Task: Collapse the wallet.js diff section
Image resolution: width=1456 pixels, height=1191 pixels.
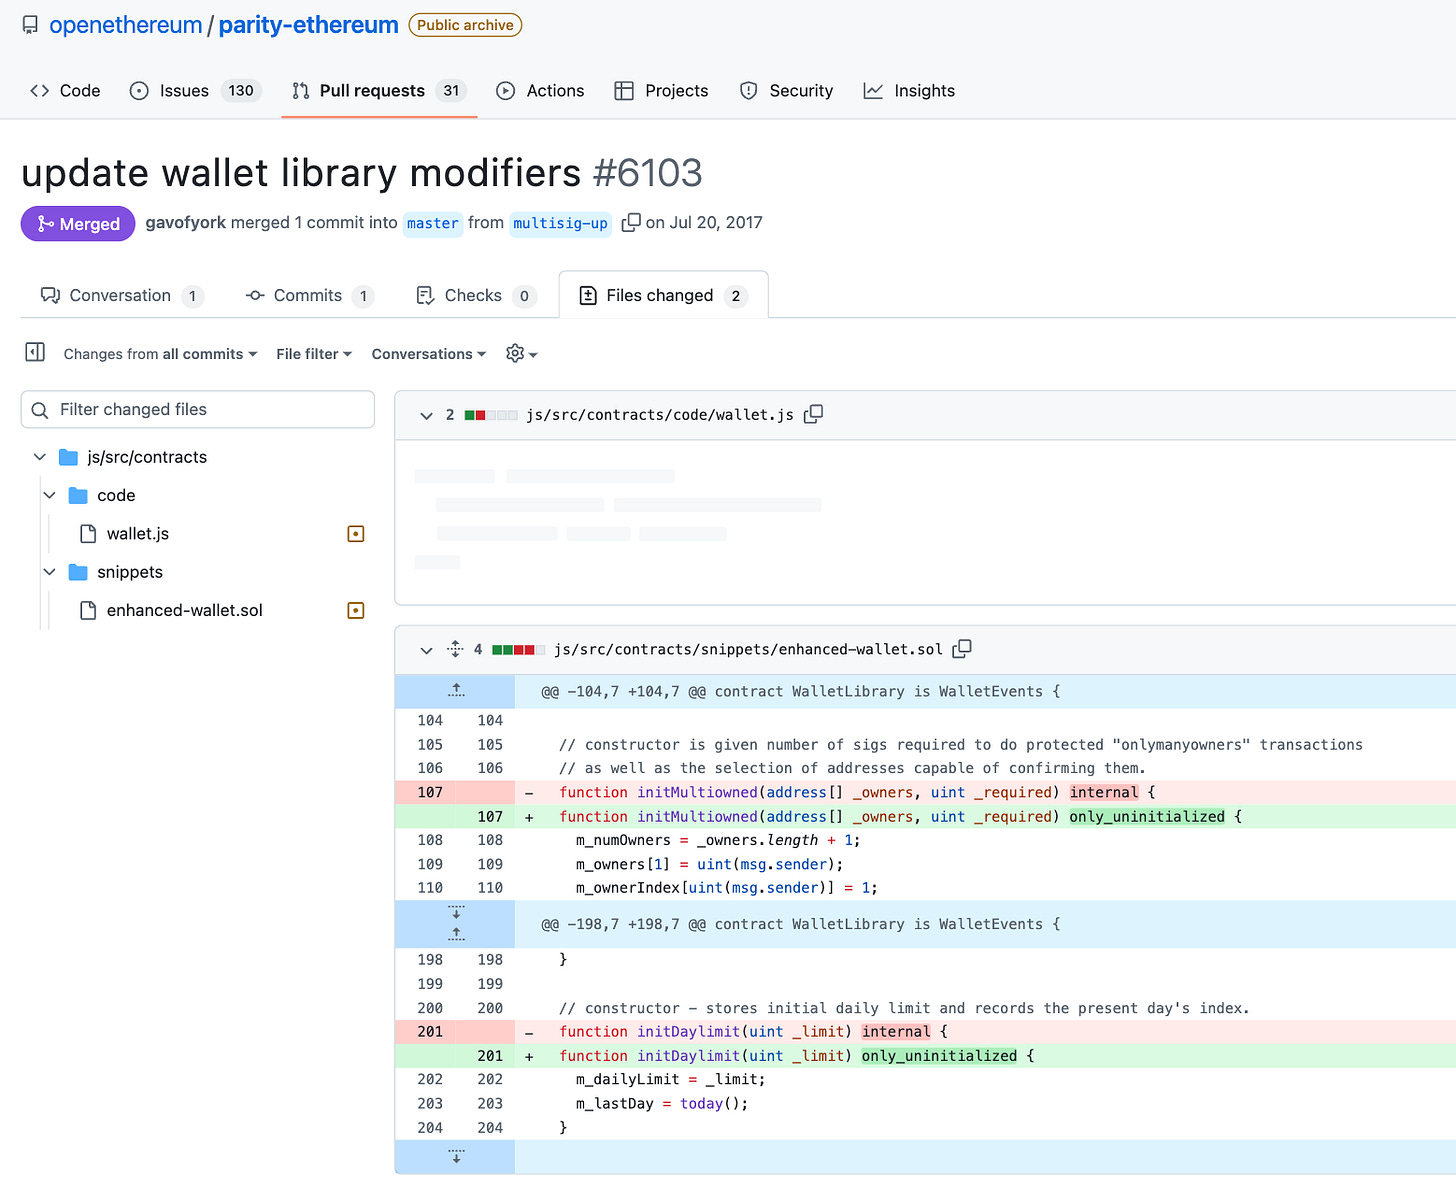Action: [426, 415]
